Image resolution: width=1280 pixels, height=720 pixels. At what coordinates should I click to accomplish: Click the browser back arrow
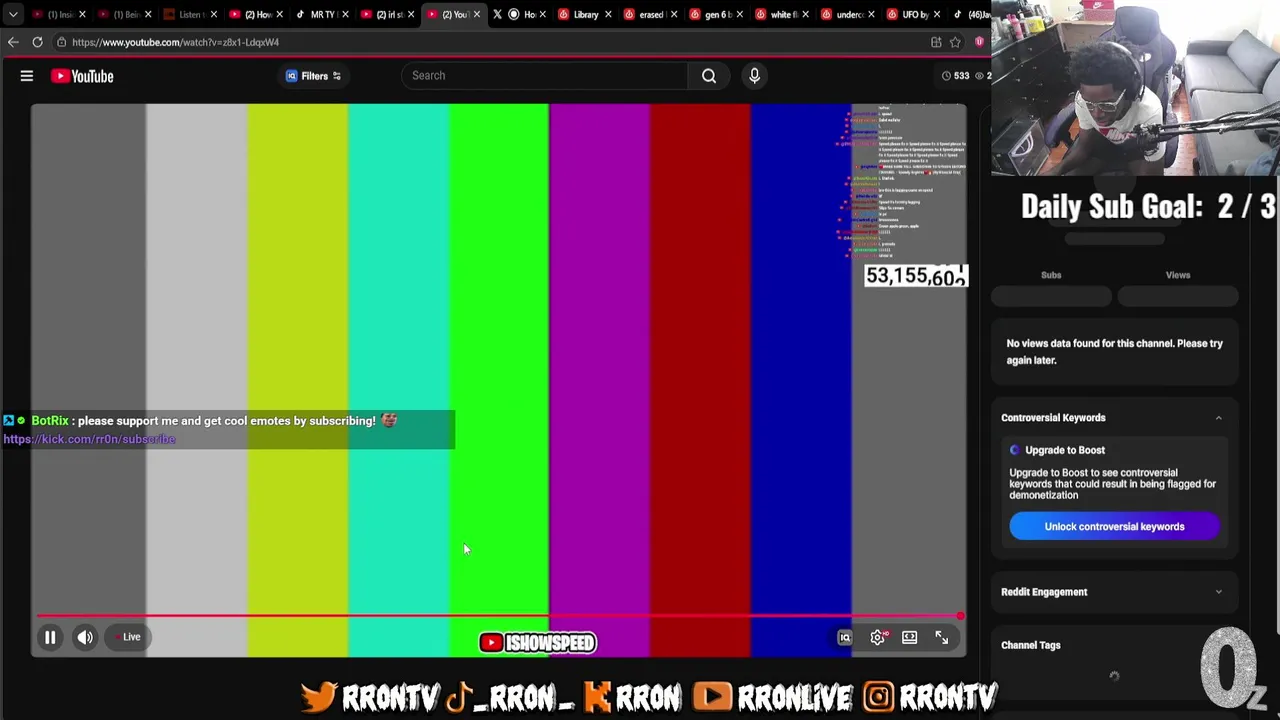pyautogui.click(x=13, y=42)
